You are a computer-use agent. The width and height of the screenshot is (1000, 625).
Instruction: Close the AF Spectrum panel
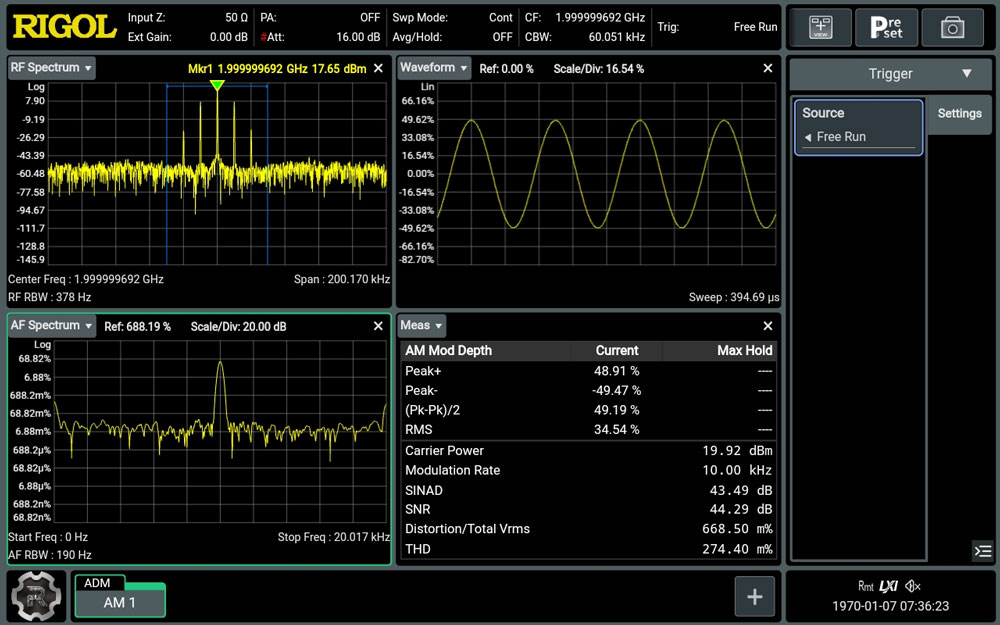(378, 326)
